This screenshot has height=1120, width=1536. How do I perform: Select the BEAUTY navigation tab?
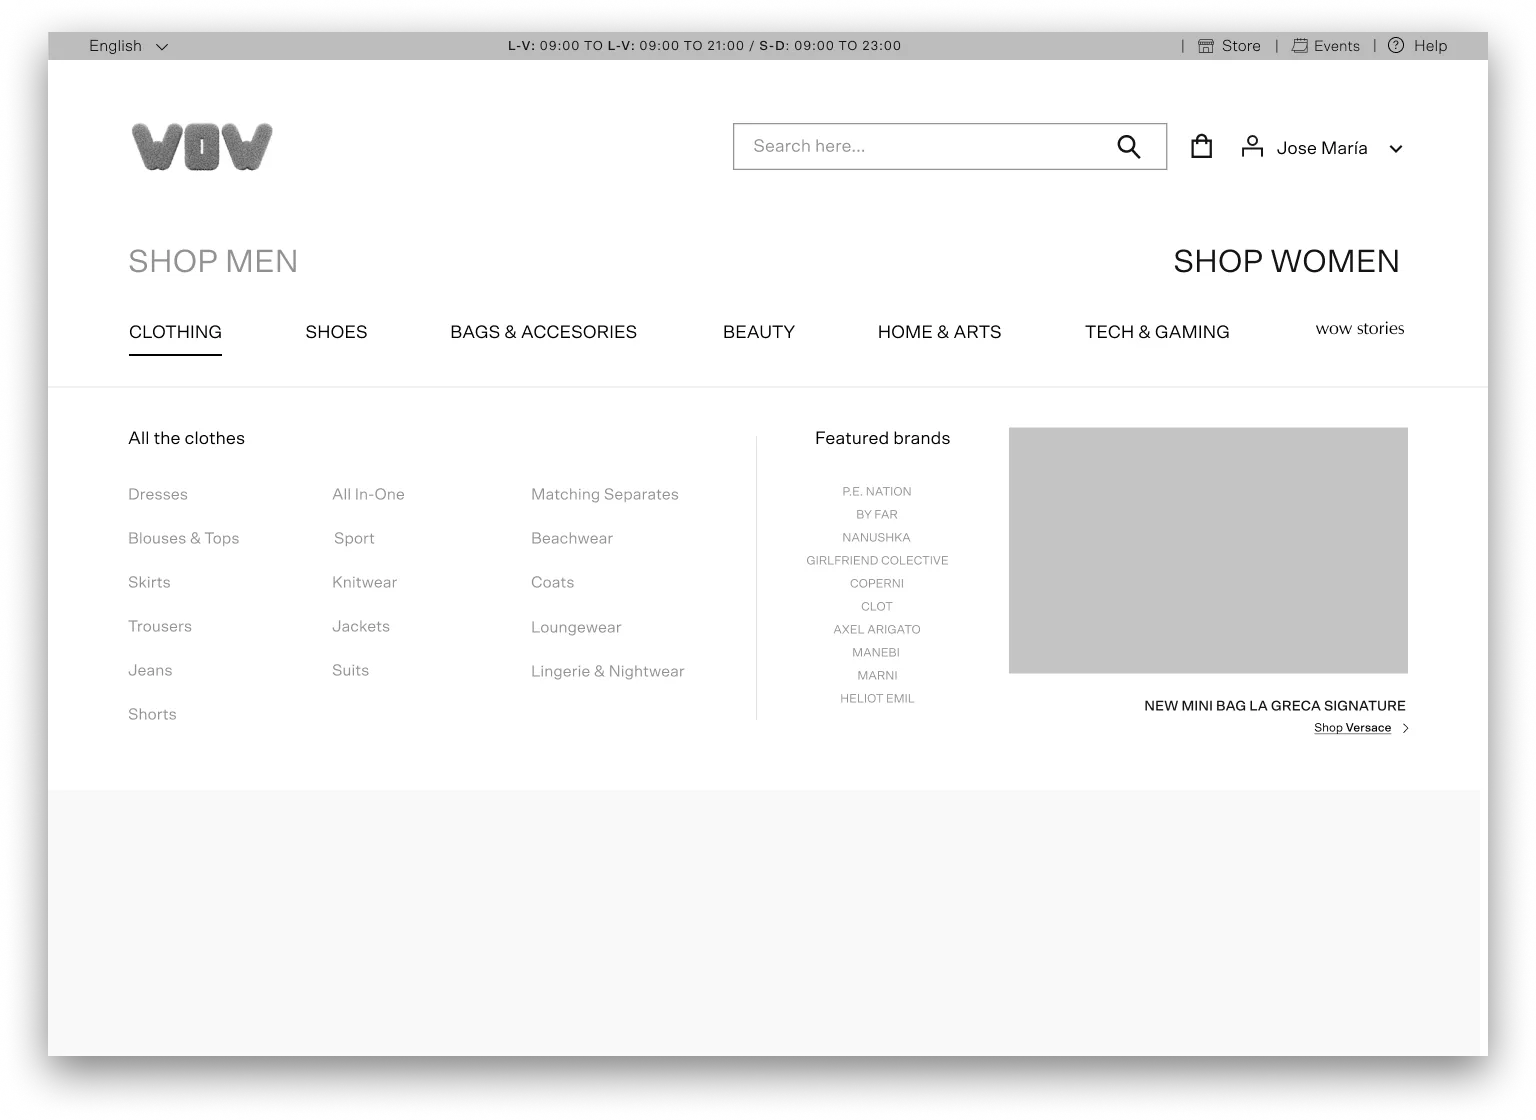758,332
